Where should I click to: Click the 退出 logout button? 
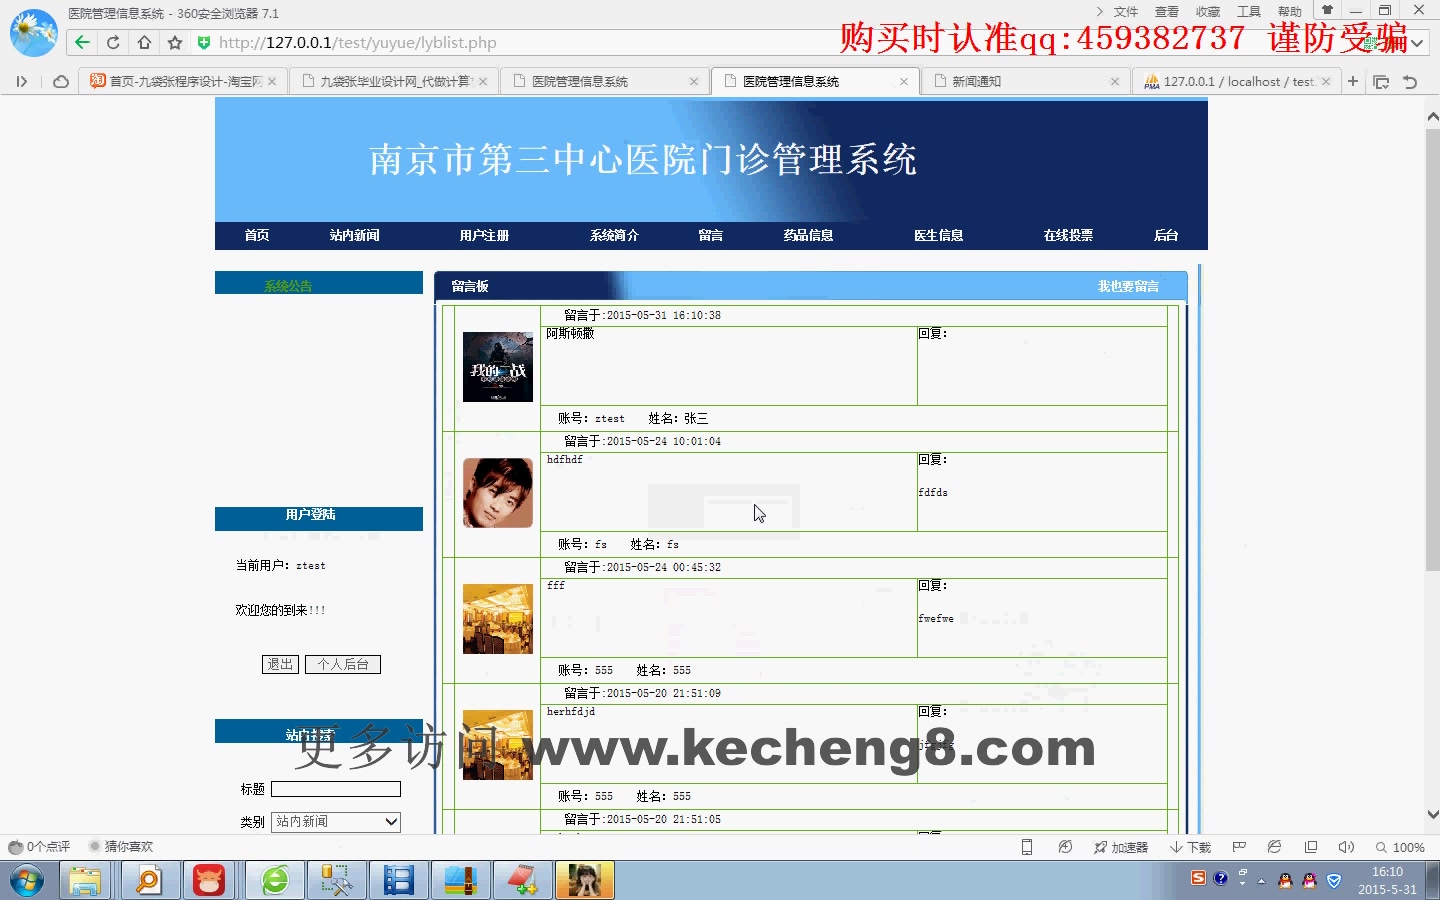click(x=279, y=664)
